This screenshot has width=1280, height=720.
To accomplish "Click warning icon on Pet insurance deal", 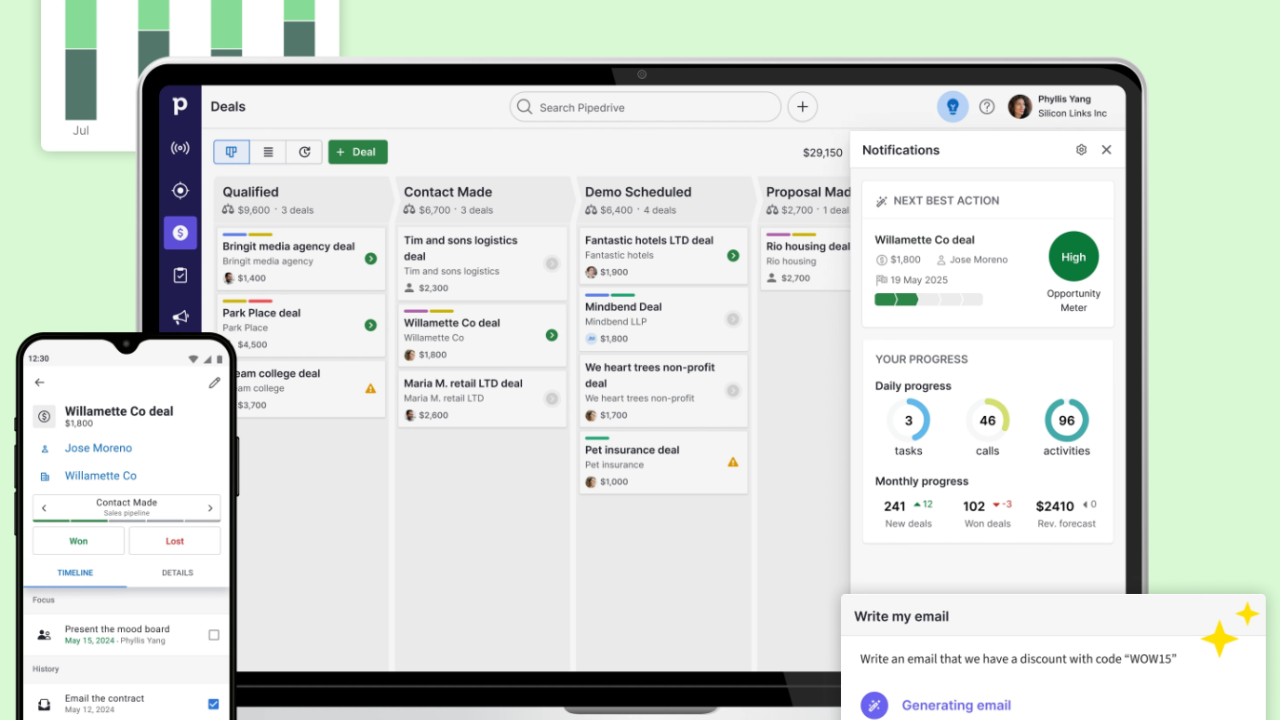I will click(x=732, y=462).
